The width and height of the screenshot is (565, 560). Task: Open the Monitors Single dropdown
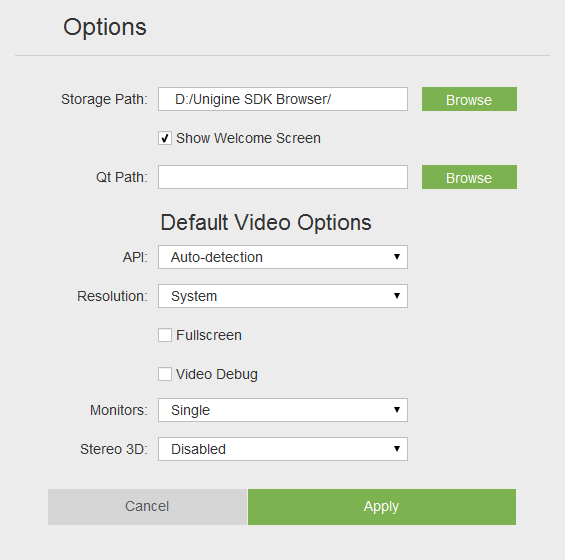click(x=283, y=410)
